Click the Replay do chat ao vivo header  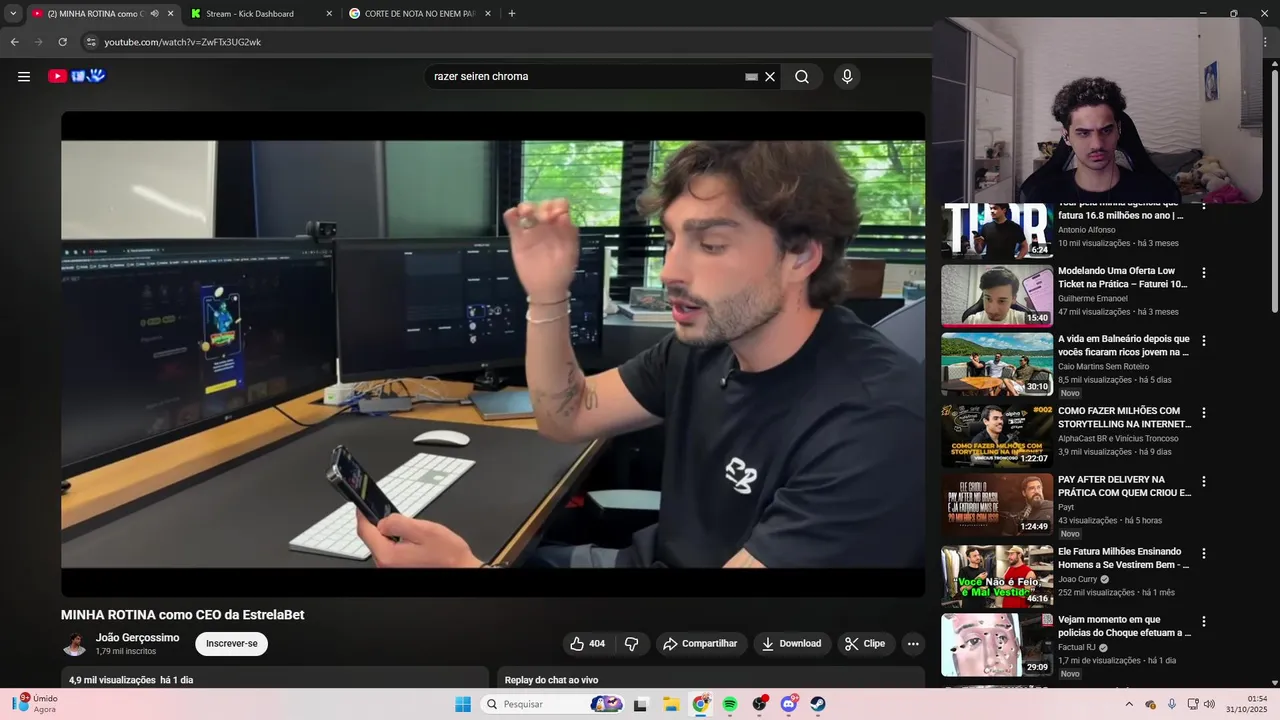(x=551, y=680)
